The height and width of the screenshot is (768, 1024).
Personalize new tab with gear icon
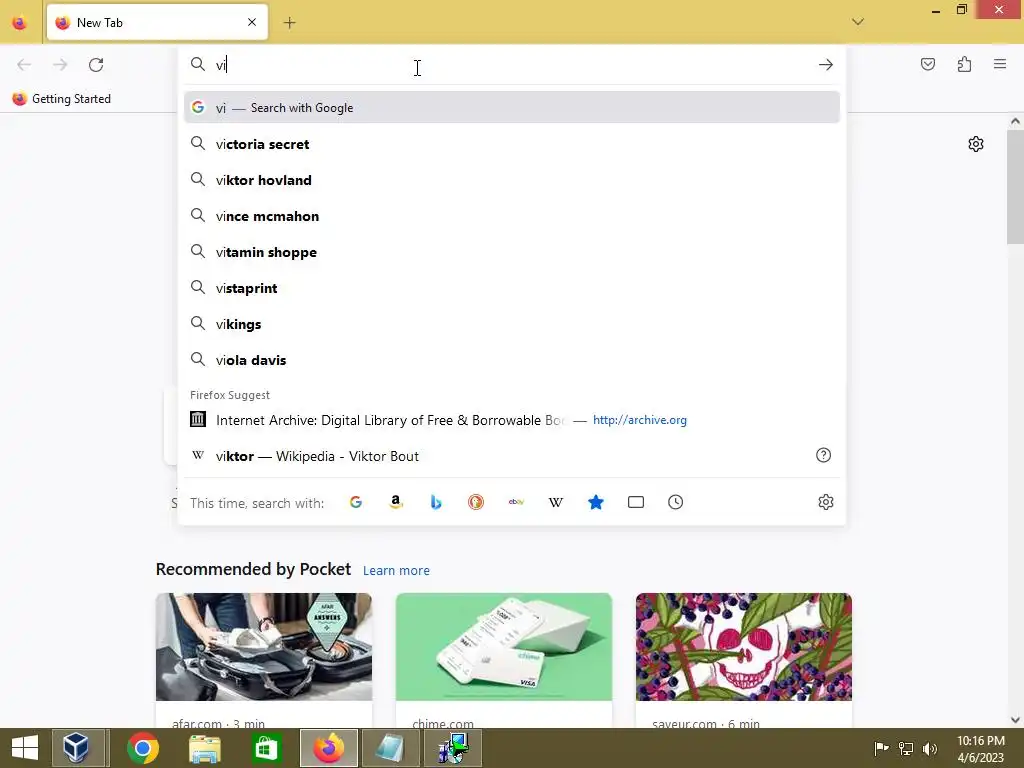(976, 144)
